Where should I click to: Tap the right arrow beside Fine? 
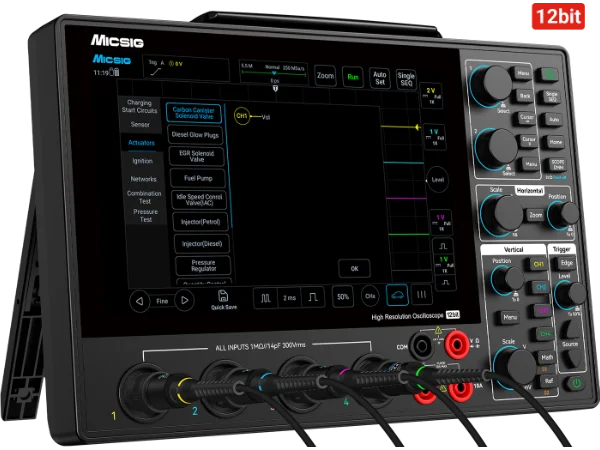click(x=184, y=300)
